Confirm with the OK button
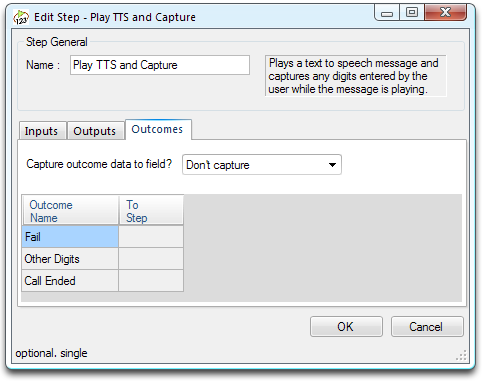 pos(346,327)
